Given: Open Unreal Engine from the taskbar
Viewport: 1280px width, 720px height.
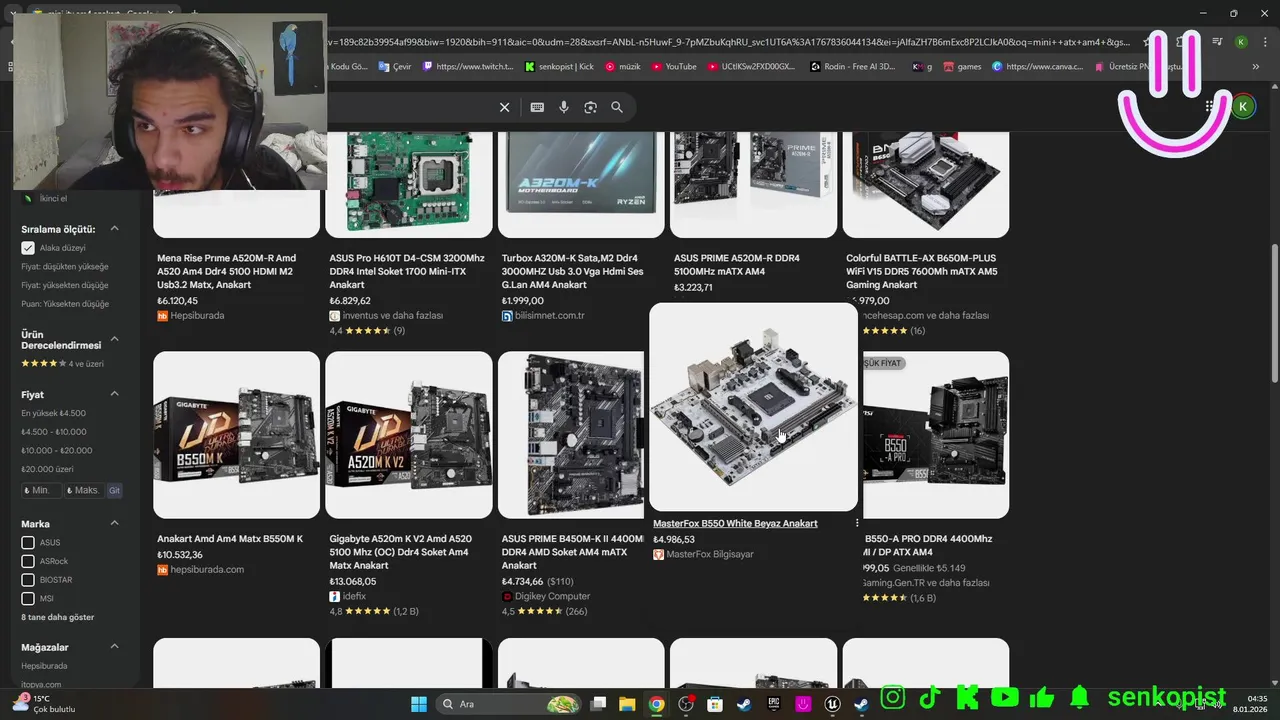Looking at the screenshot, I should pos(832,704).
